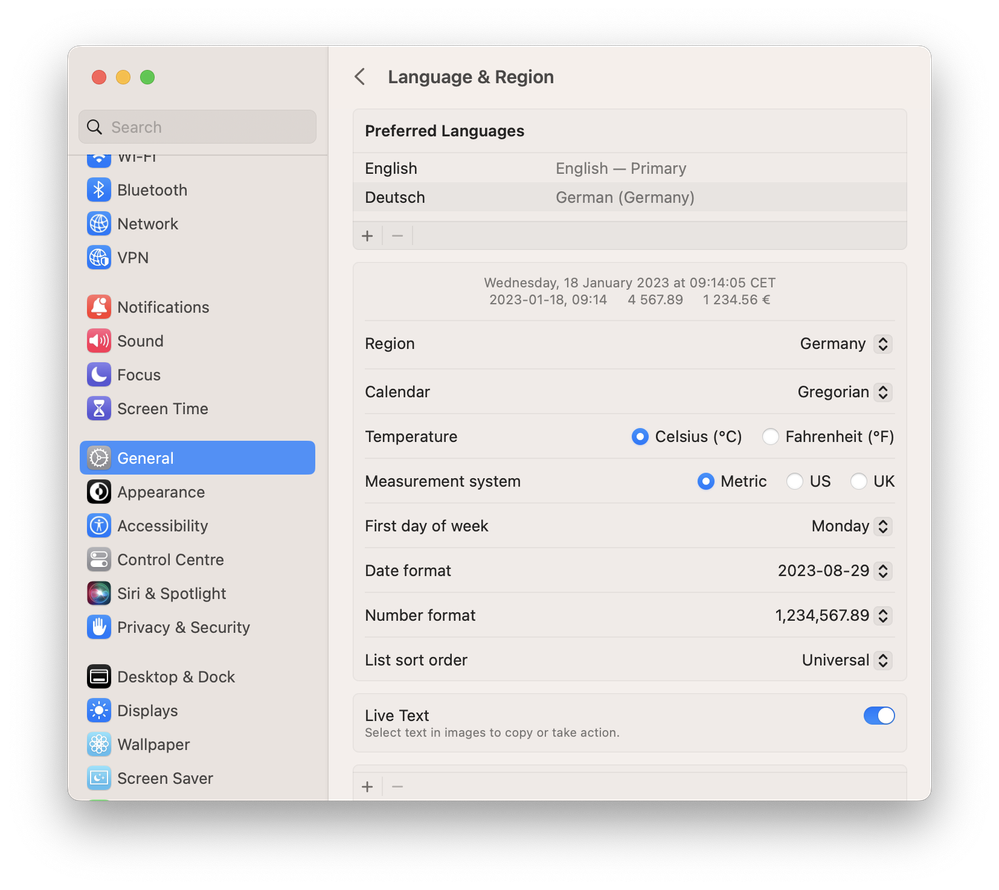The width and height of the screenshot is (999, 890).
Task: Click the Wallpaper flower icon
Action: click(x=99, y=744)
